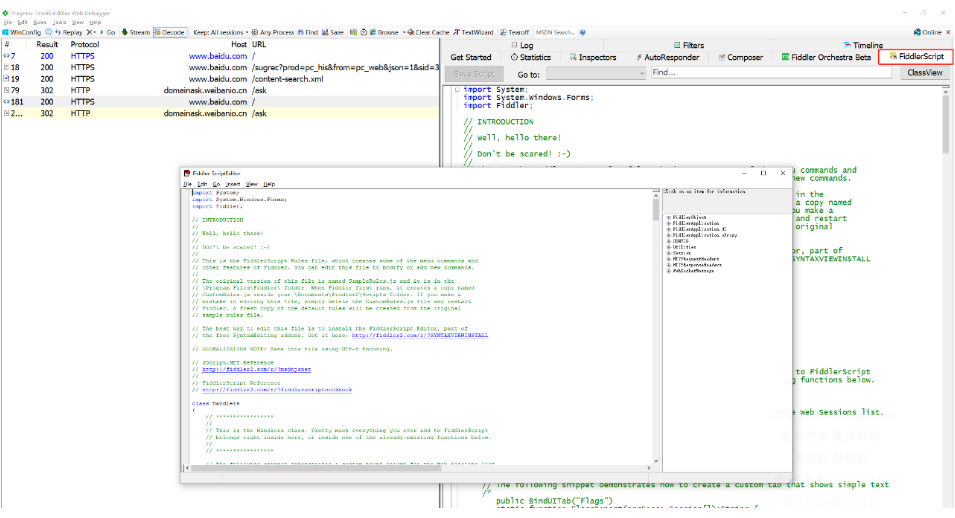The width and height of the screenshot is (955, 518).
Task: Select session 18 sugrec row
Action: point(220,68)
